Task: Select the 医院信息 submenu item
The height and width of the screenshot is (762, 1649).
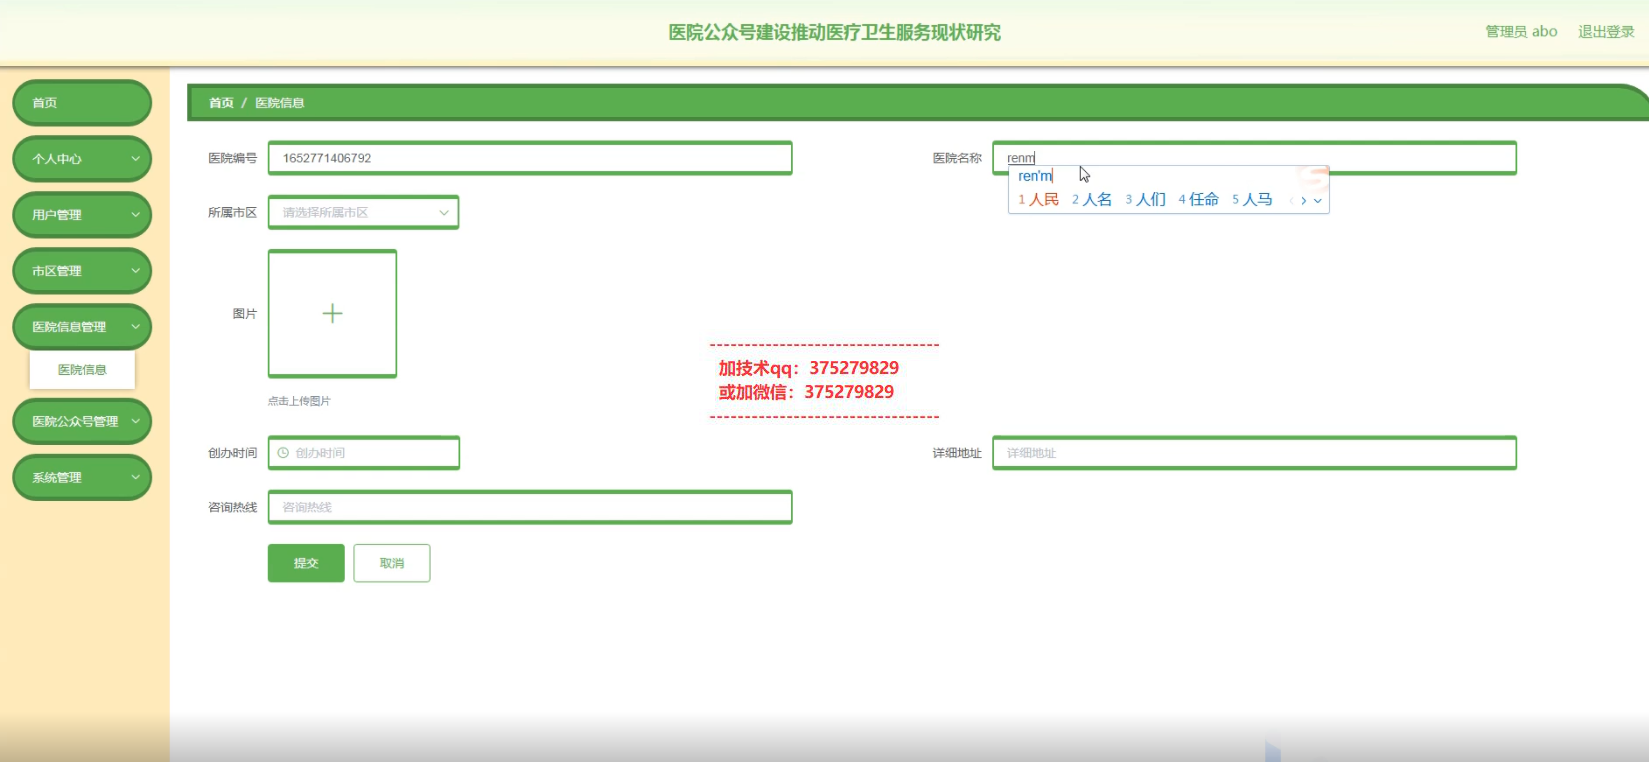Action: tap(82, 370)
